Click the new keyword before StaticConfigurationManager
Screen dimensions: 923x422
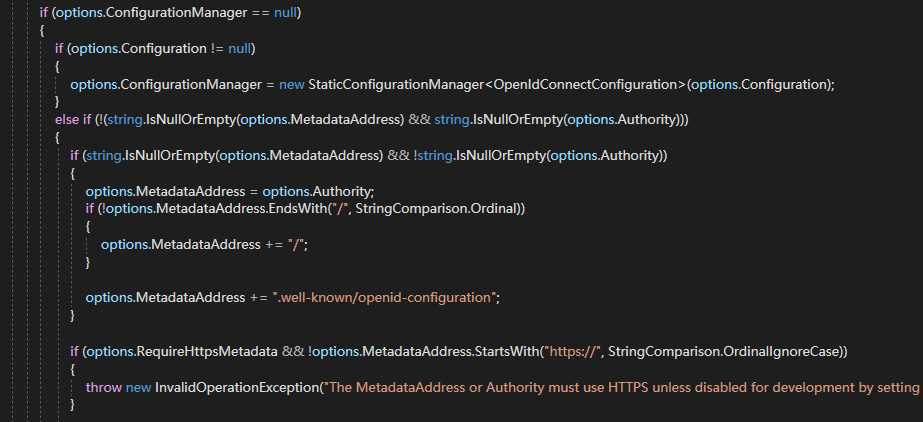[292, 84]
